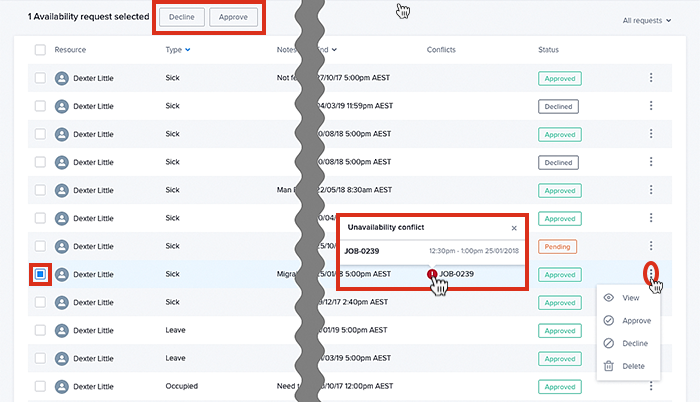Uncheck the selected Dexter Little row checkbox
Image resolution: width=700 pixels, height=402 pixels.
tap(40, 274)
